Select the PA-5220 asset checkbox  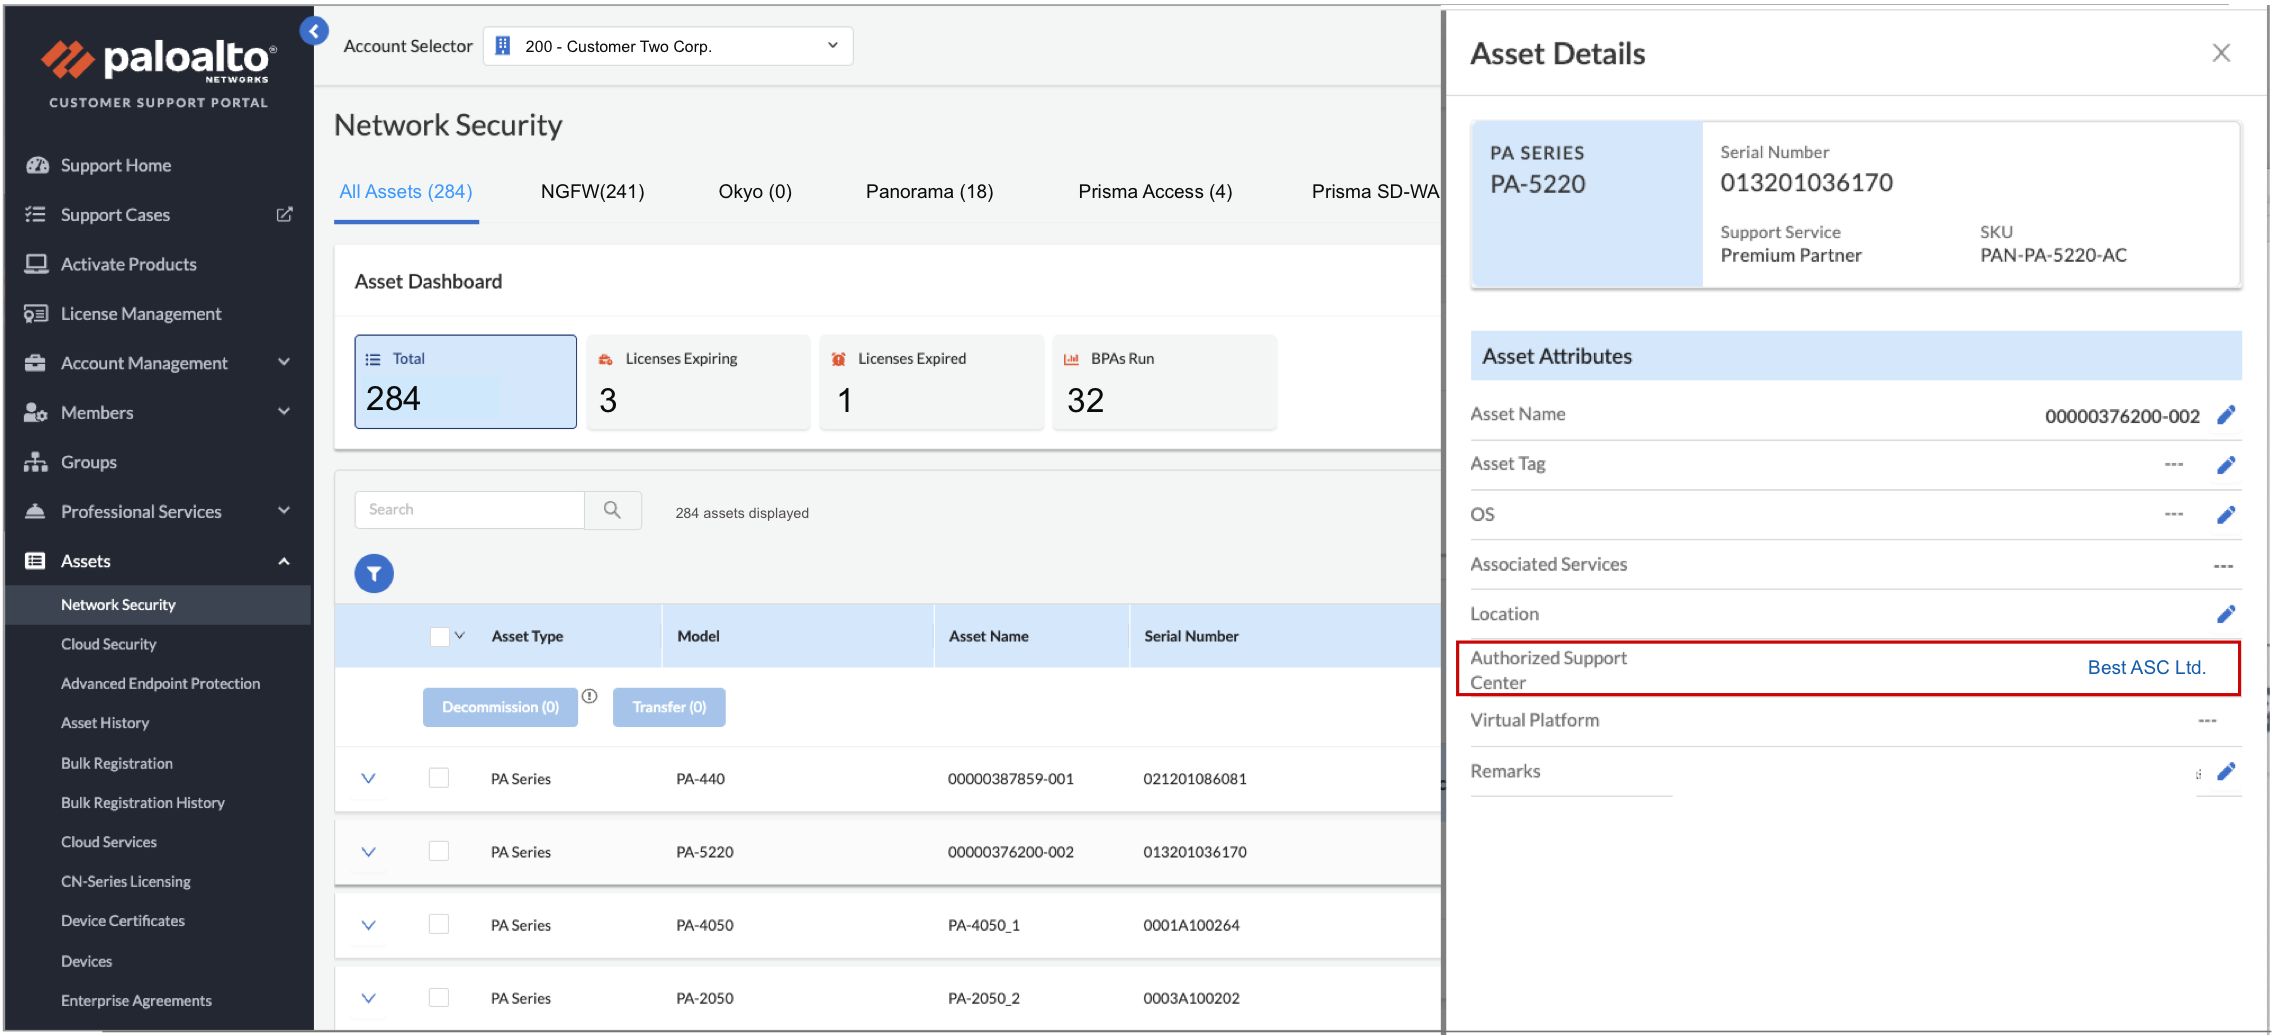(439, 851)
